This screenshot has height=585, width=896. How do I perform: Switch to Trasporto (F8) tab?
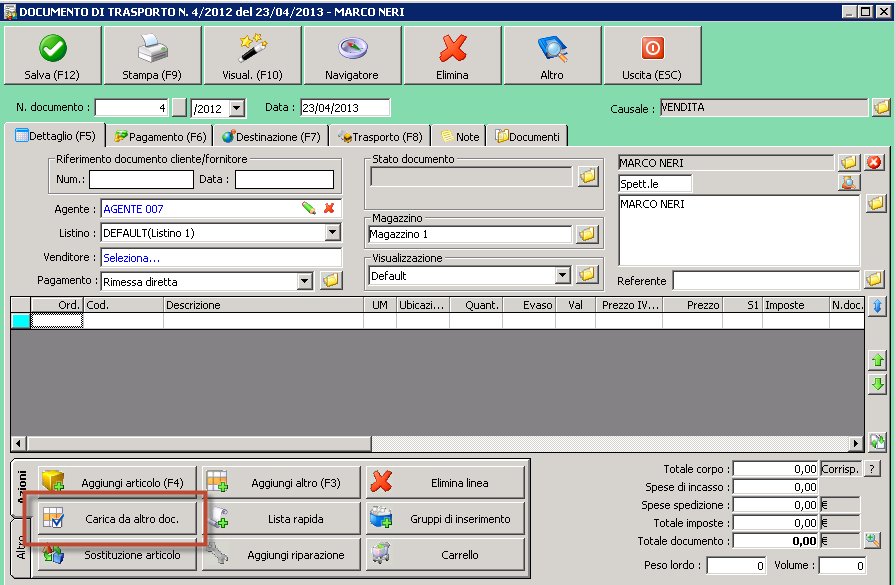380,137
